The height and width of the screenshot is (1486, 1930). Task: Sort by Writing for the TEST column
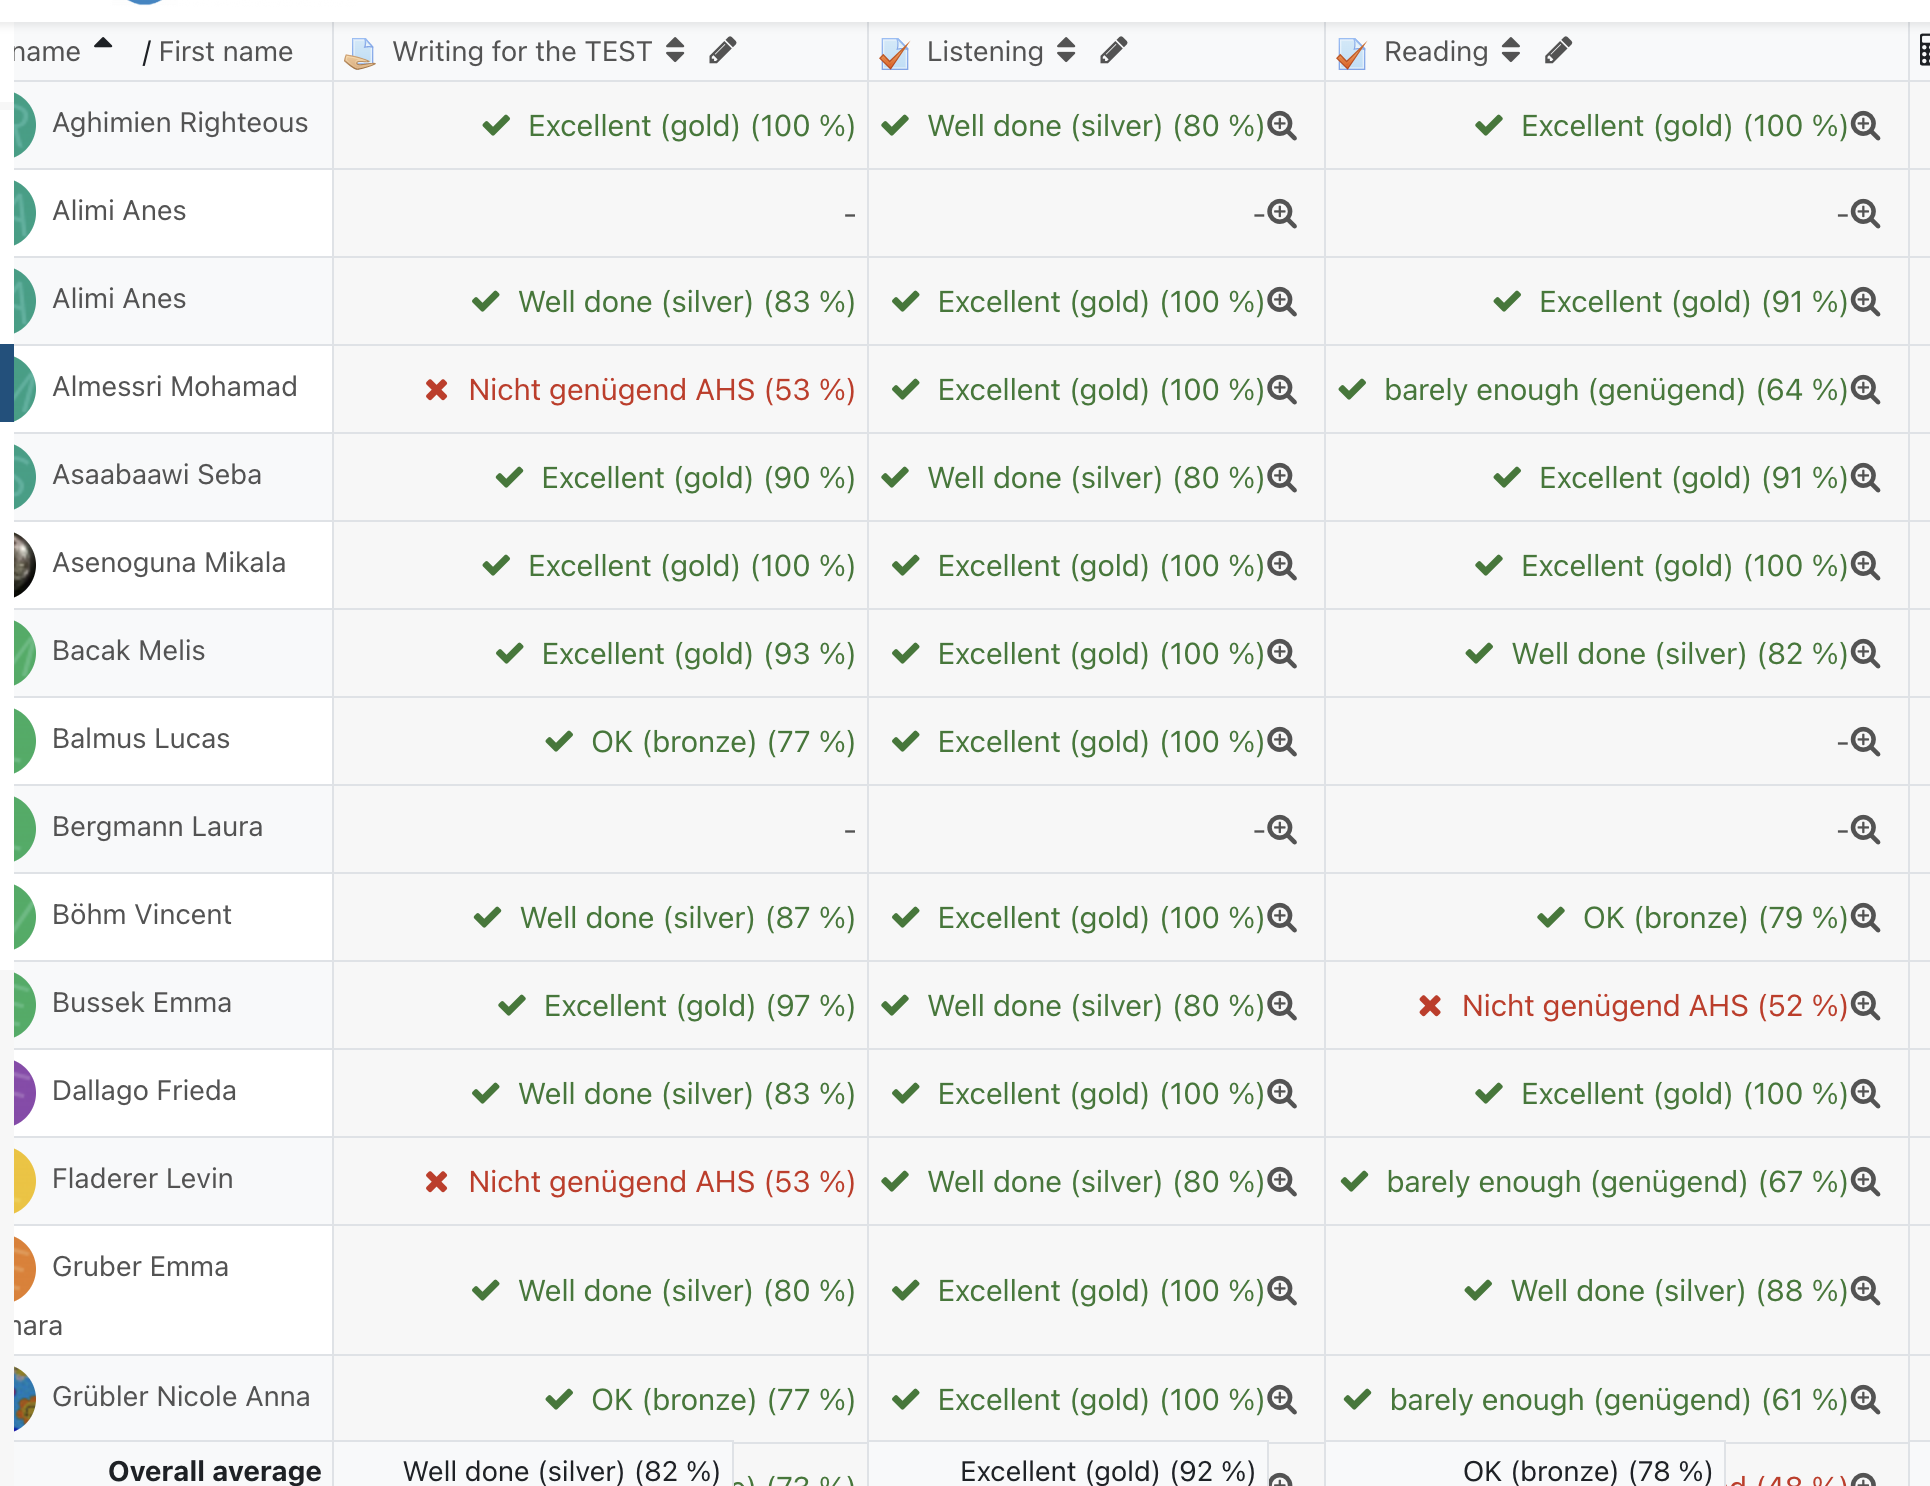[675, 50]
